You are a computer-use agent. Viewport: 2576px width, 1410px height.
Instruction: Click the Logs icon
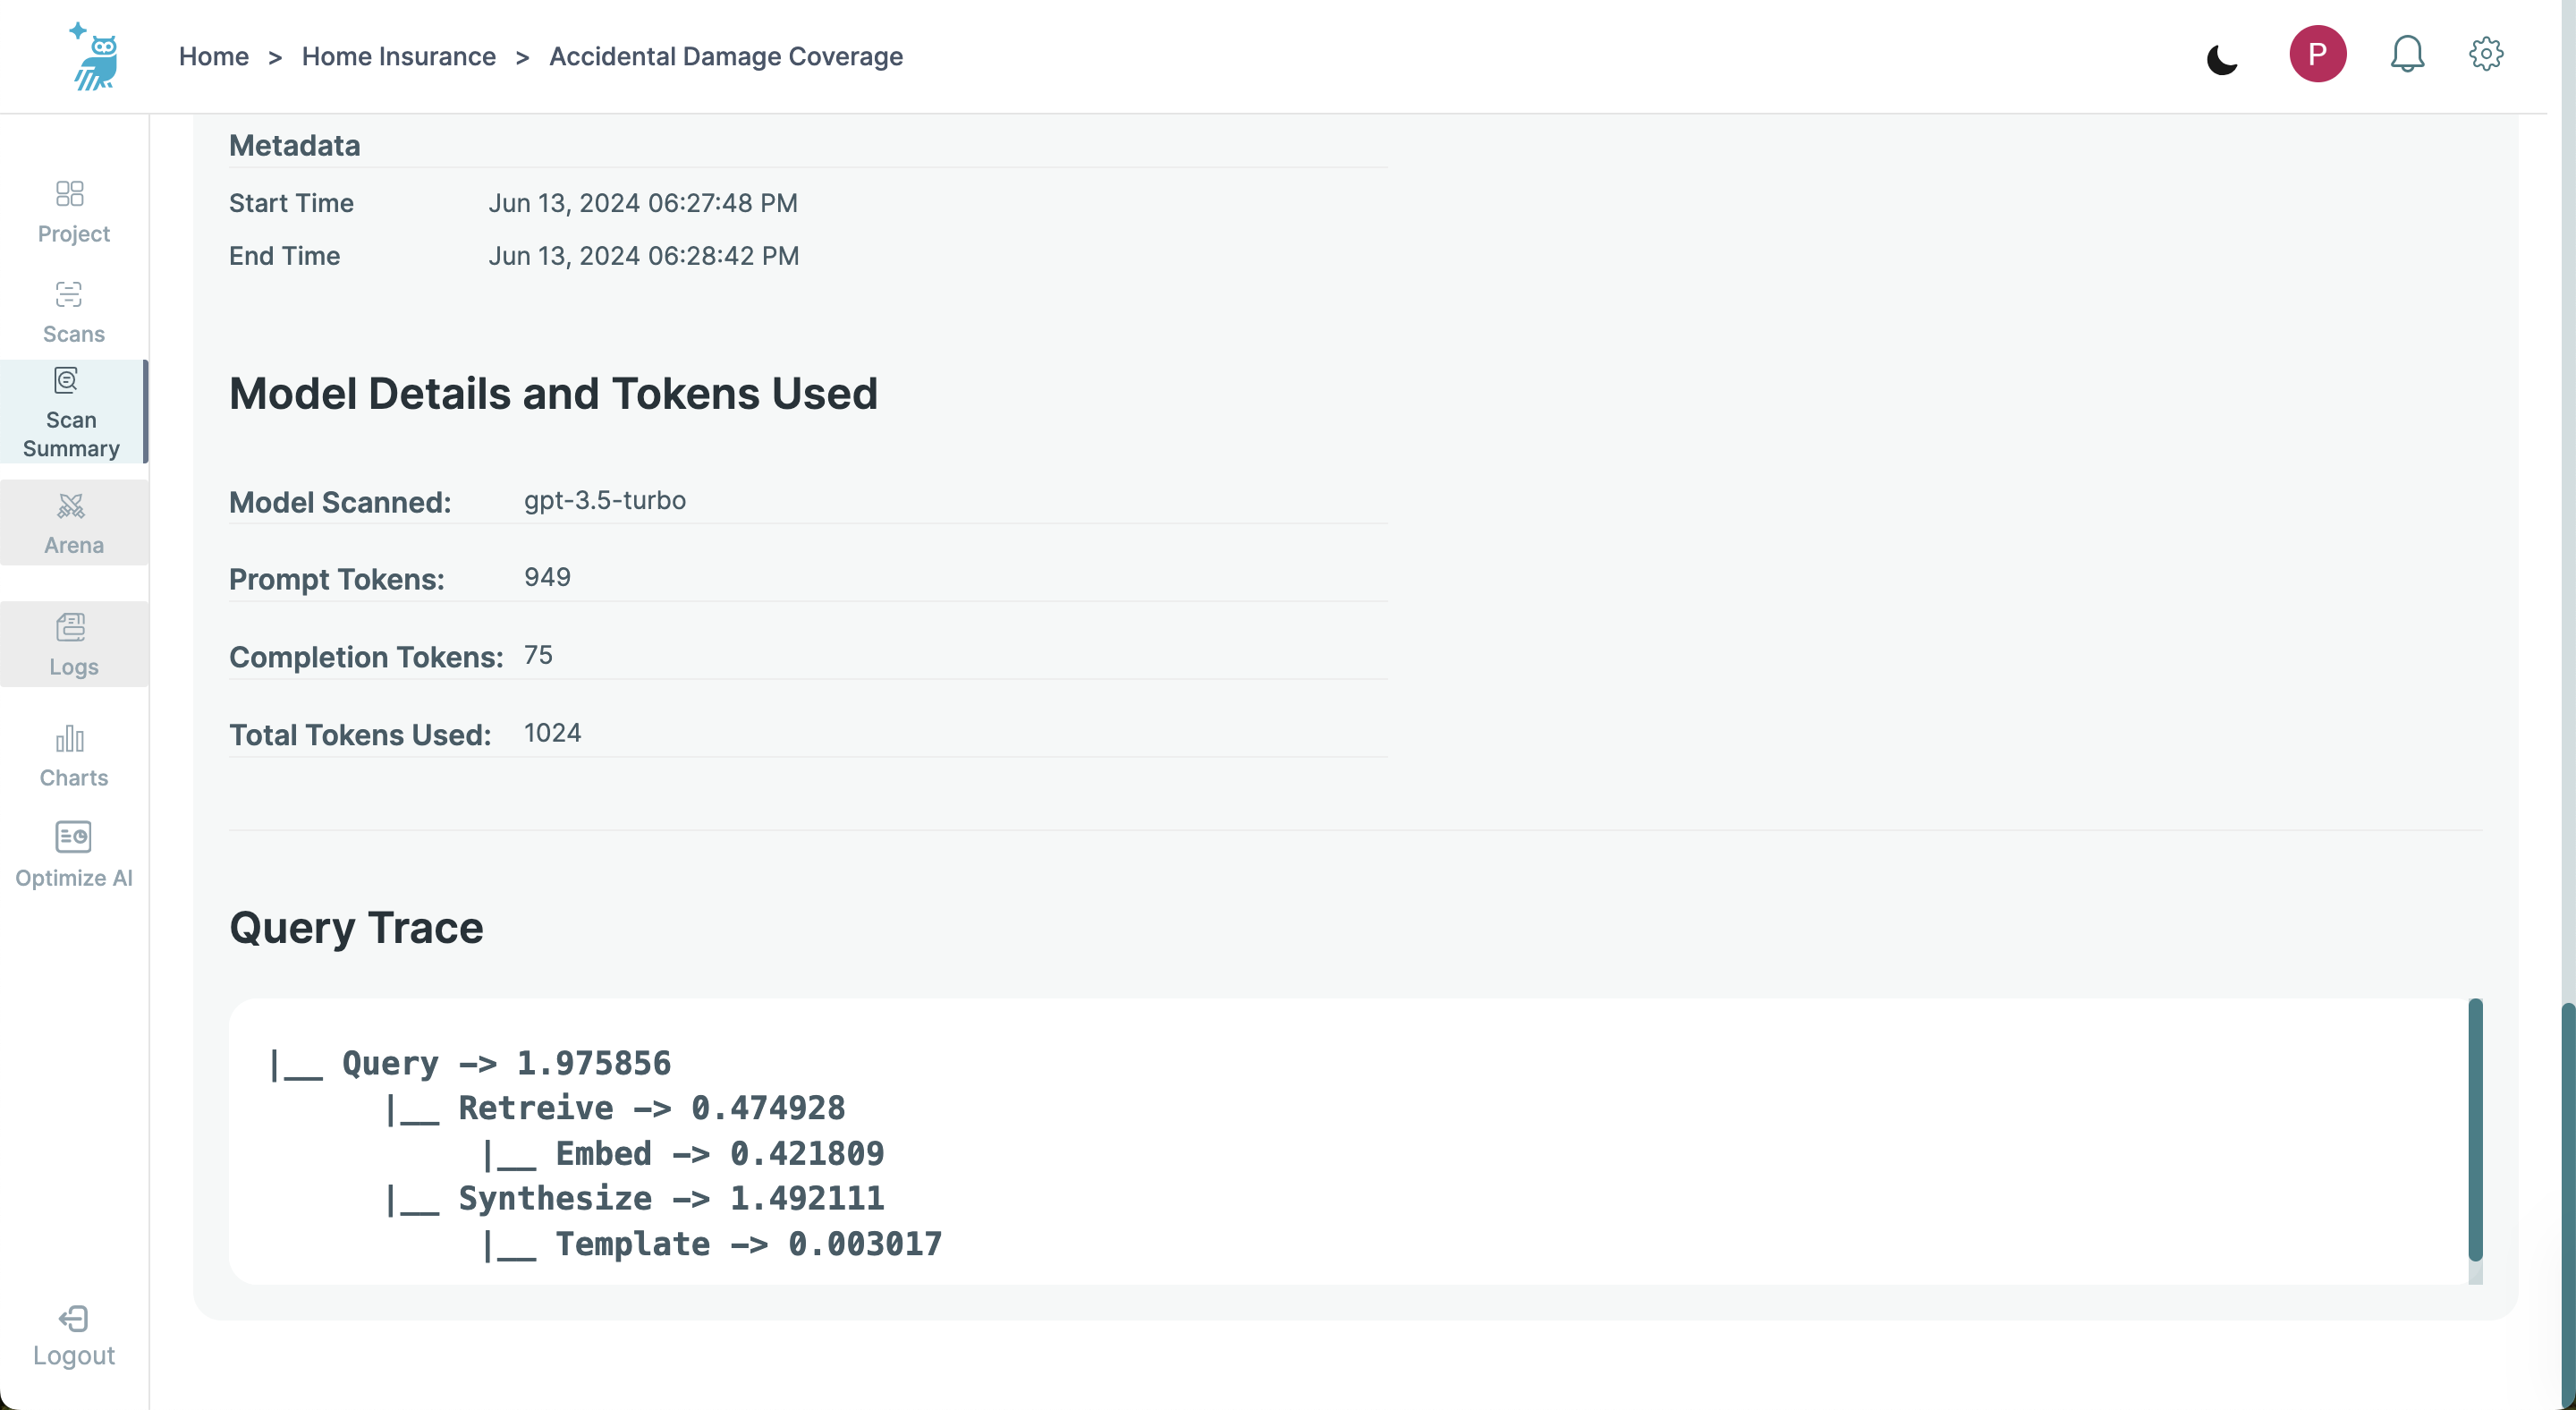pyautogui.click(x=71, y=627)
